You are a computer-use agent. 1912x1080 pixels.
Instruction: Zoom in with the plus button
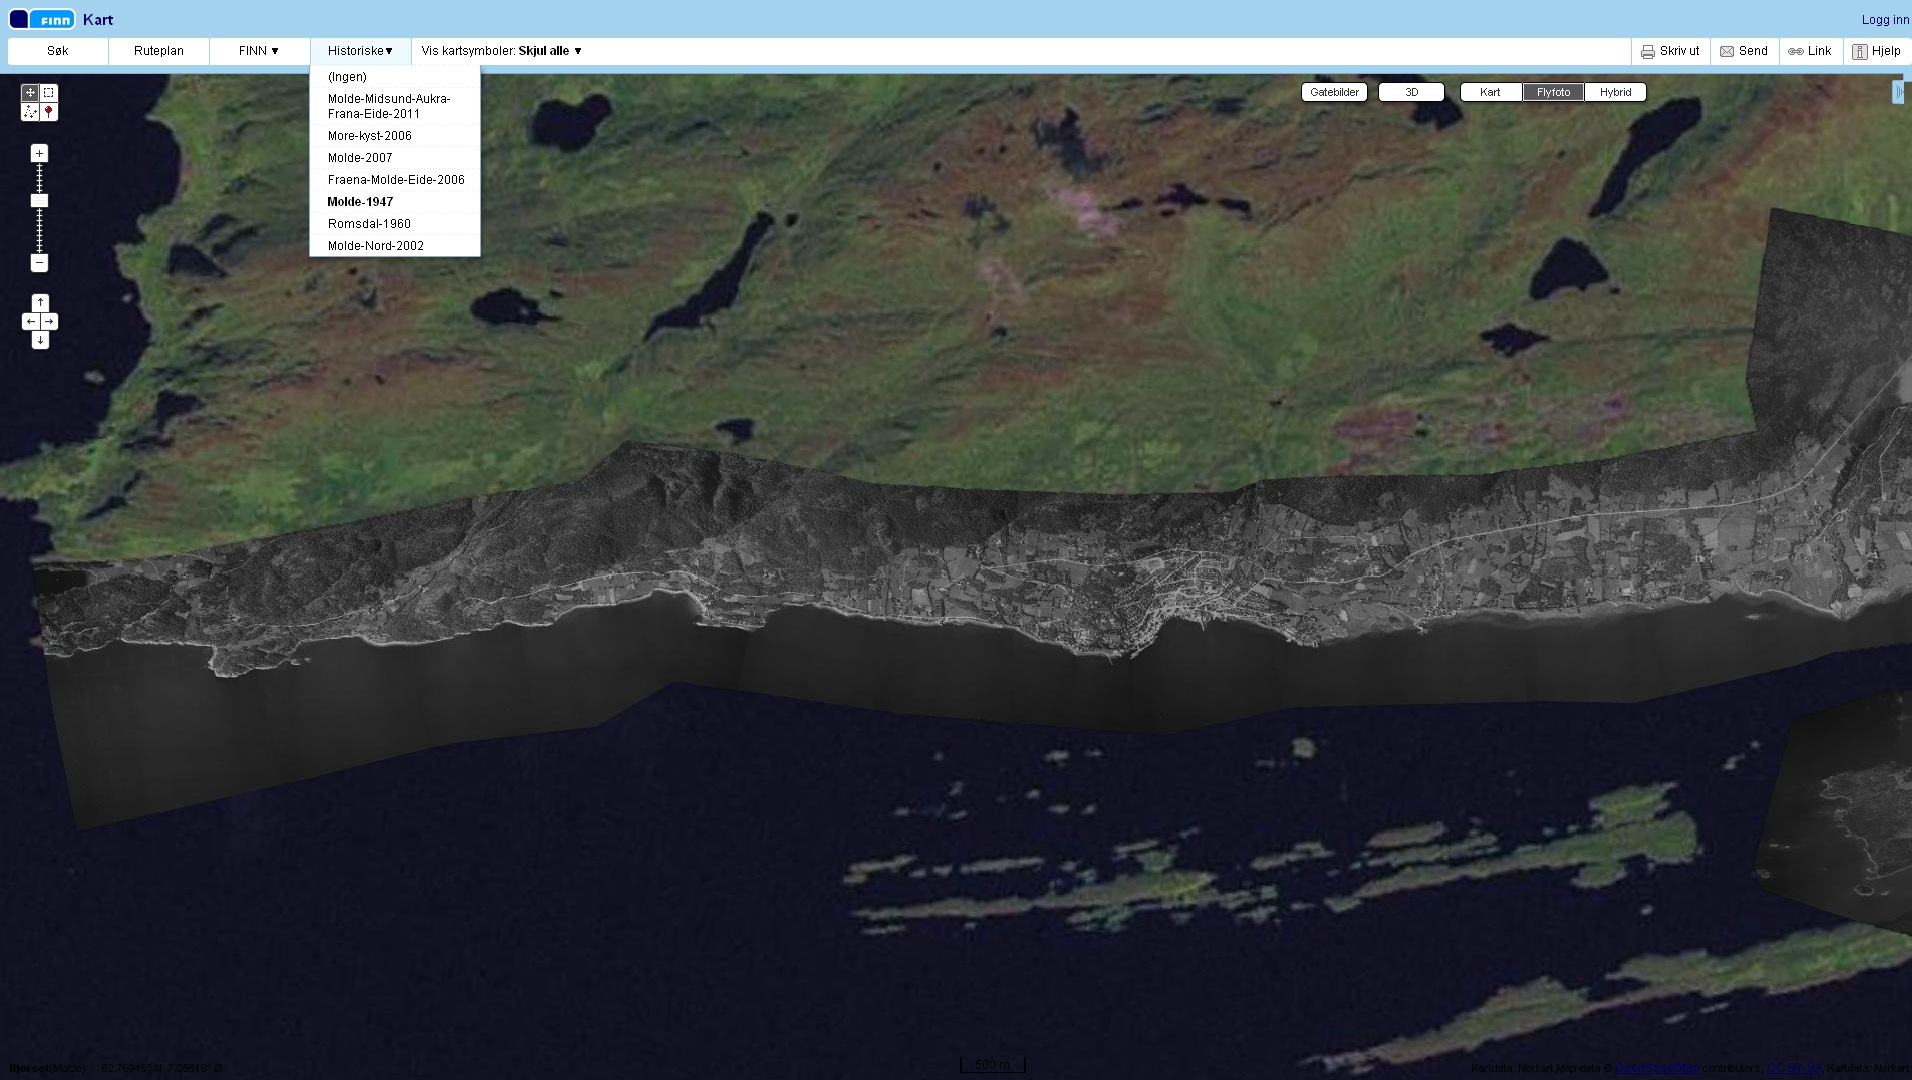(39, 153)
